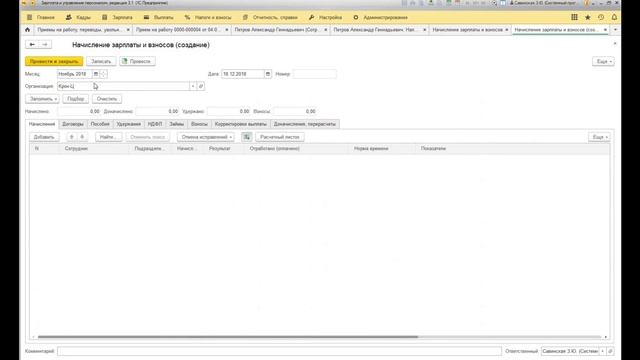This screenshot has width=640, height=360.
Task: Switch to the Договоры tab
Action: [73, 124]
